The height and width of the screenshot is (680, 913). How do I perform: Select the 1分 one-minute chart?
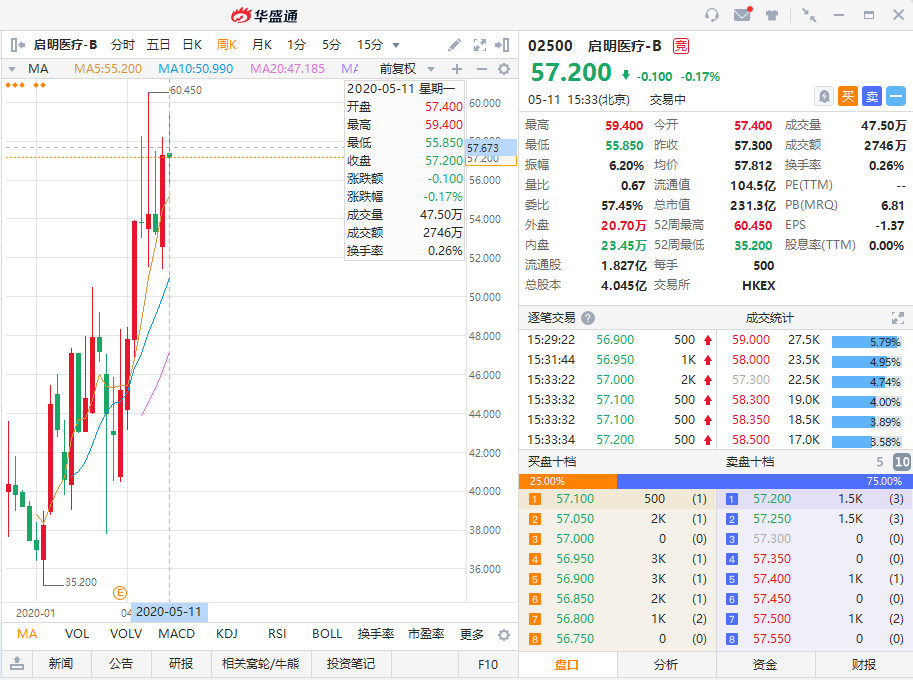296,45
